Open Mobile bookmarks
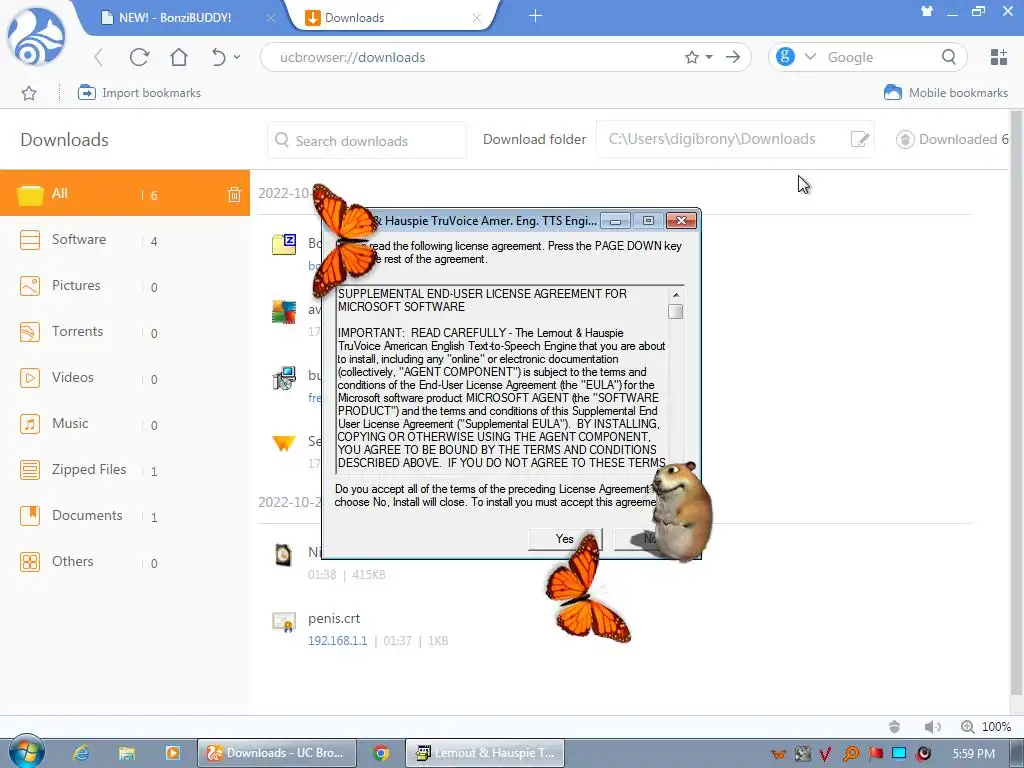The image size is (1024, 768). [946, 93]
